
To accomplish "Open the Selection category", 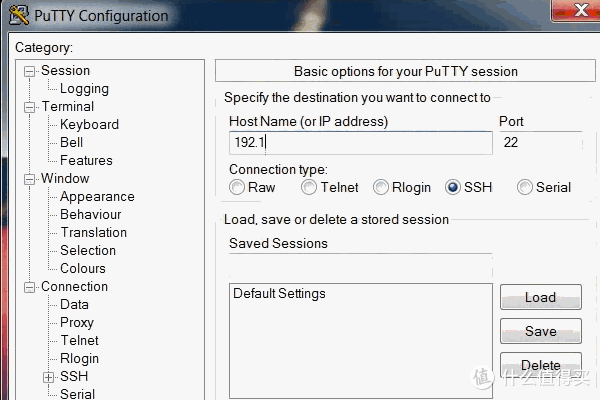I will click(x=88, y=250).
